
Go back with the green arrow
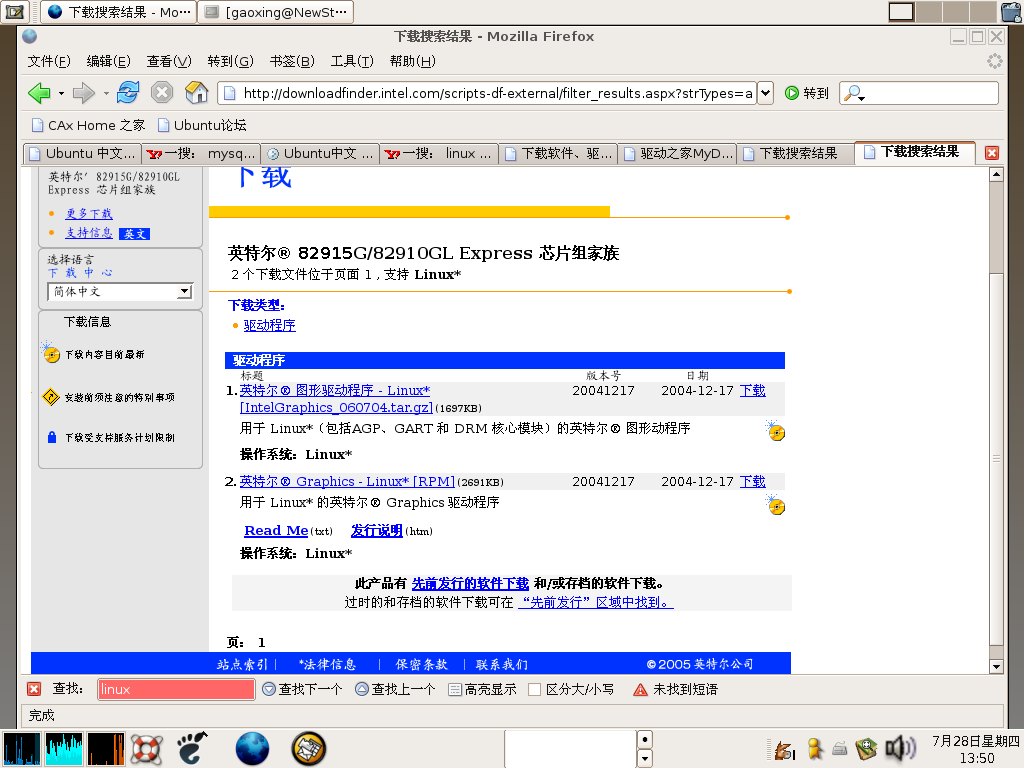click(x=39, y=93)
